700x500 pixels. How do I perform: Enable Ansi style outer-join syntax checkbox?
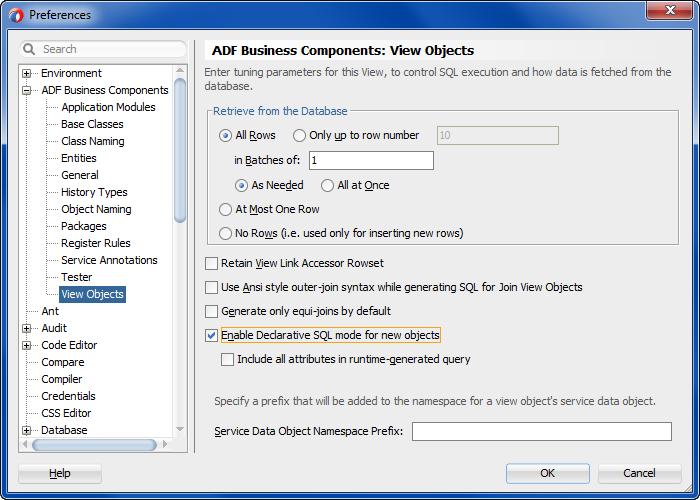pos(211,287)
